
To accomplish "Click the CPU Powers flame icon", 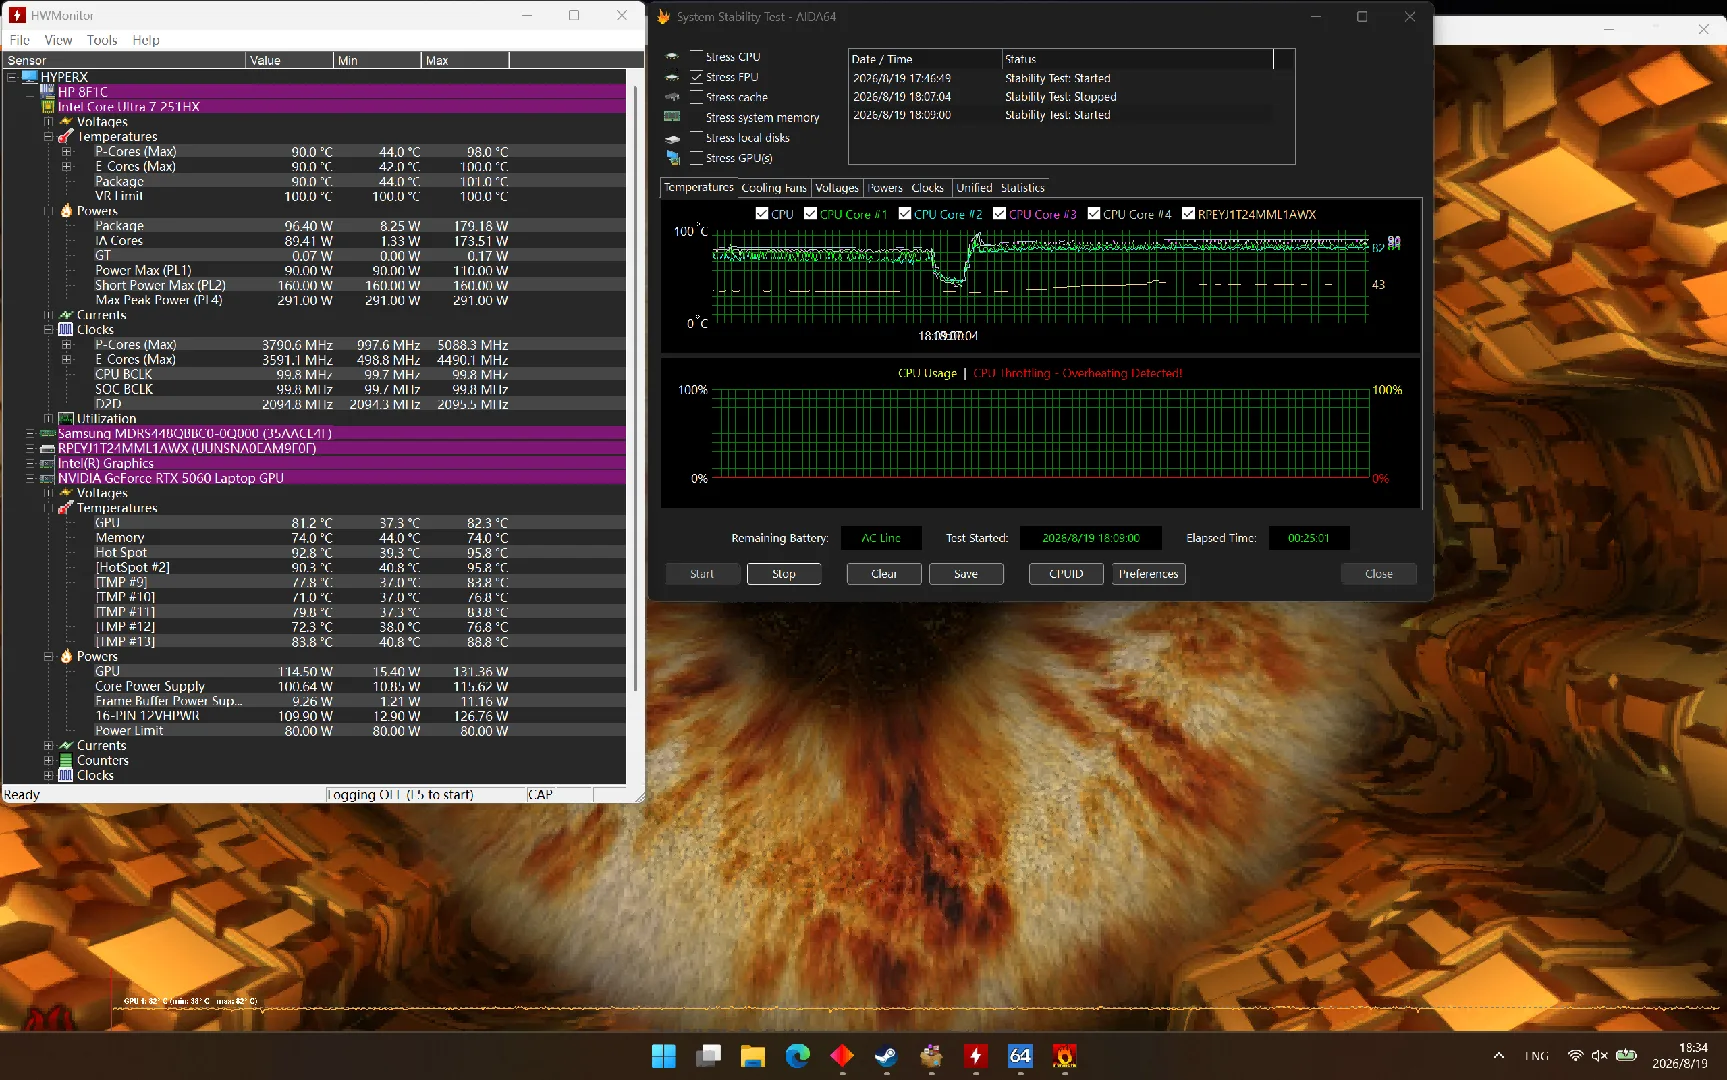I will 66,211.
